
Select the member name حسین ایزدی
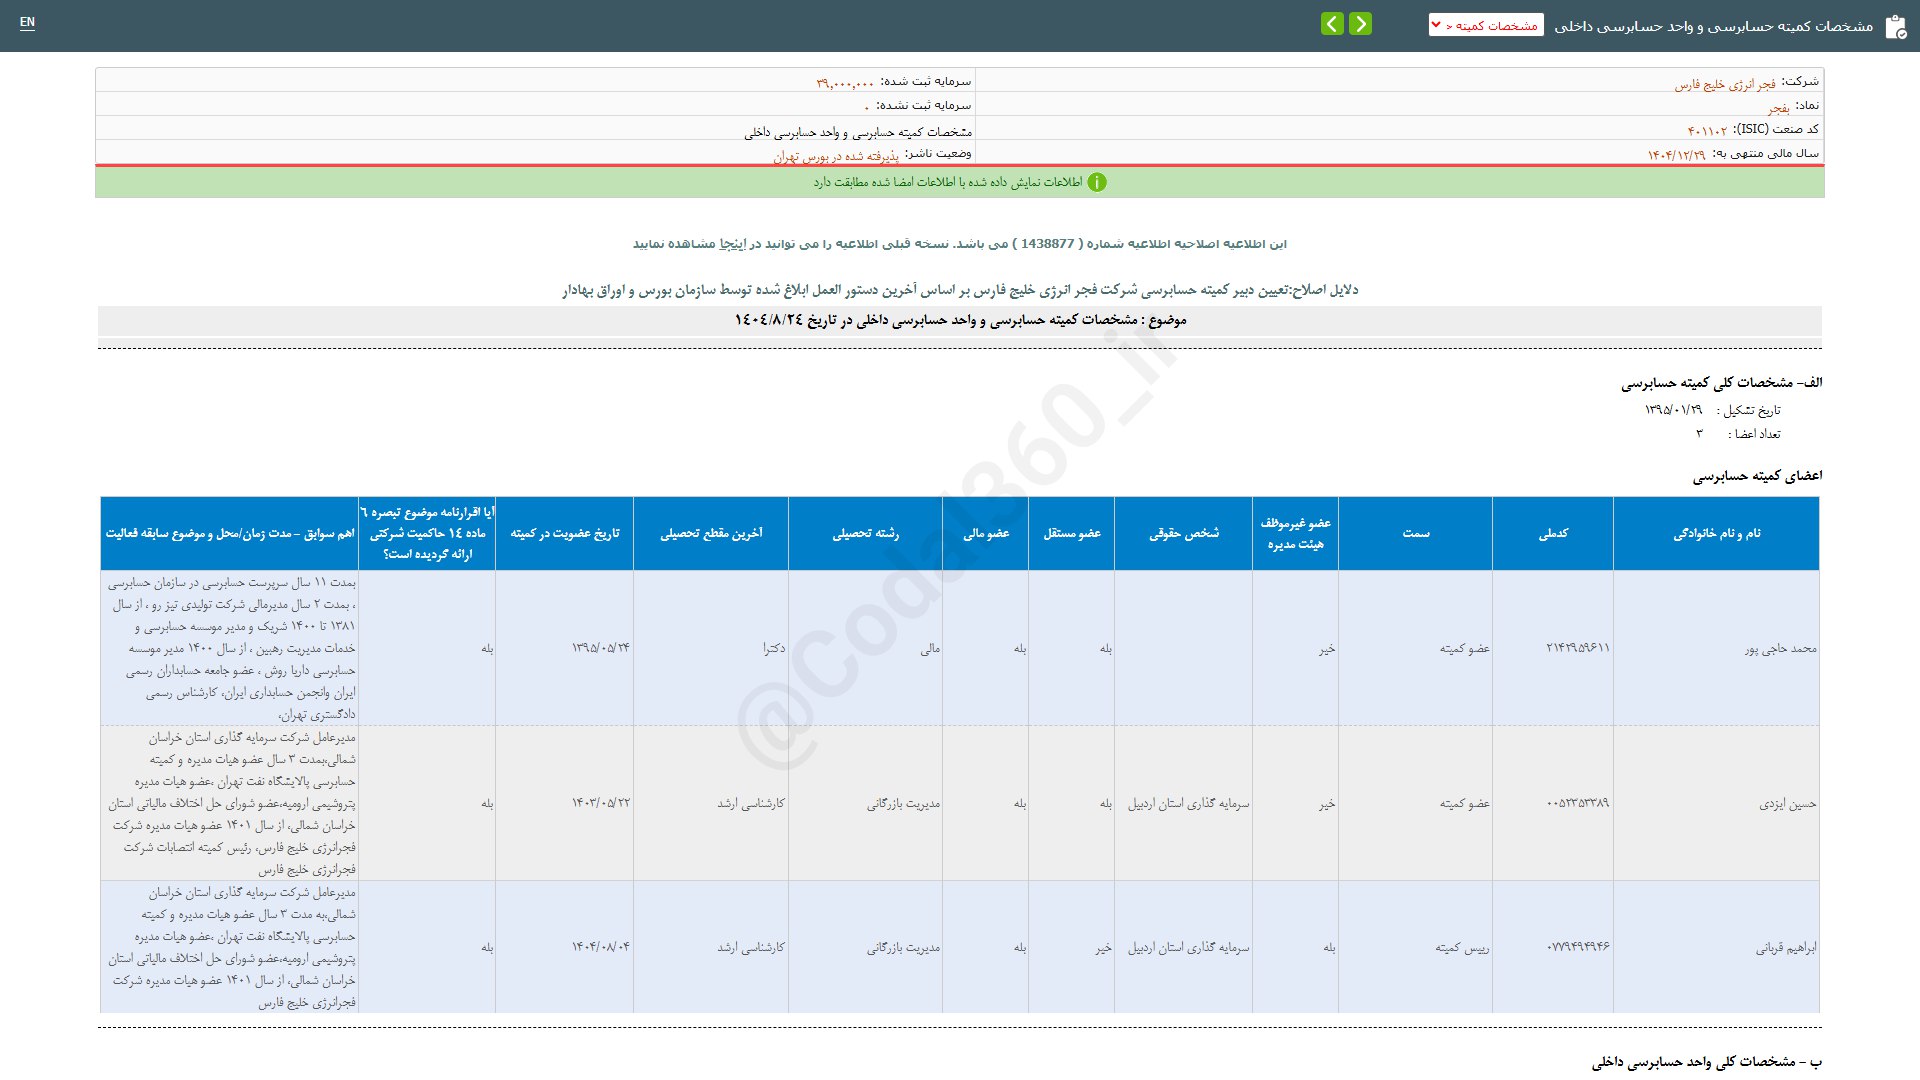click(1787, 804)
